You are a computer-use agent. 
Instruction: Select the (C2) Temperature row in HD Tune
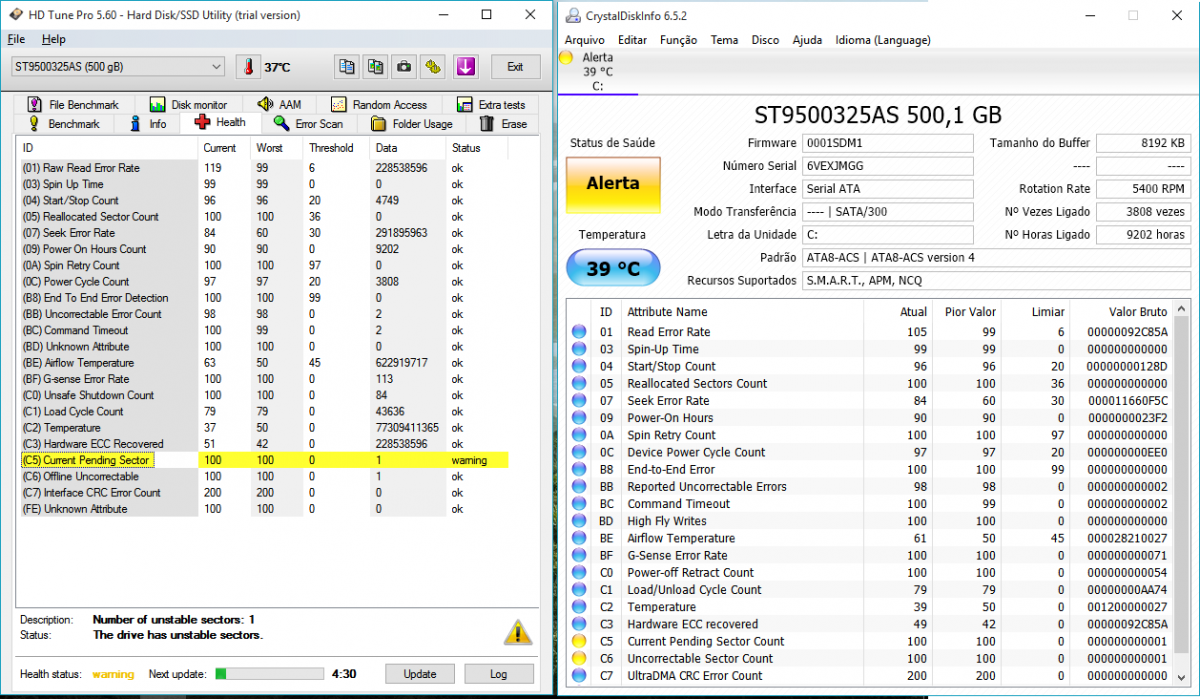[x=264, y=427]
